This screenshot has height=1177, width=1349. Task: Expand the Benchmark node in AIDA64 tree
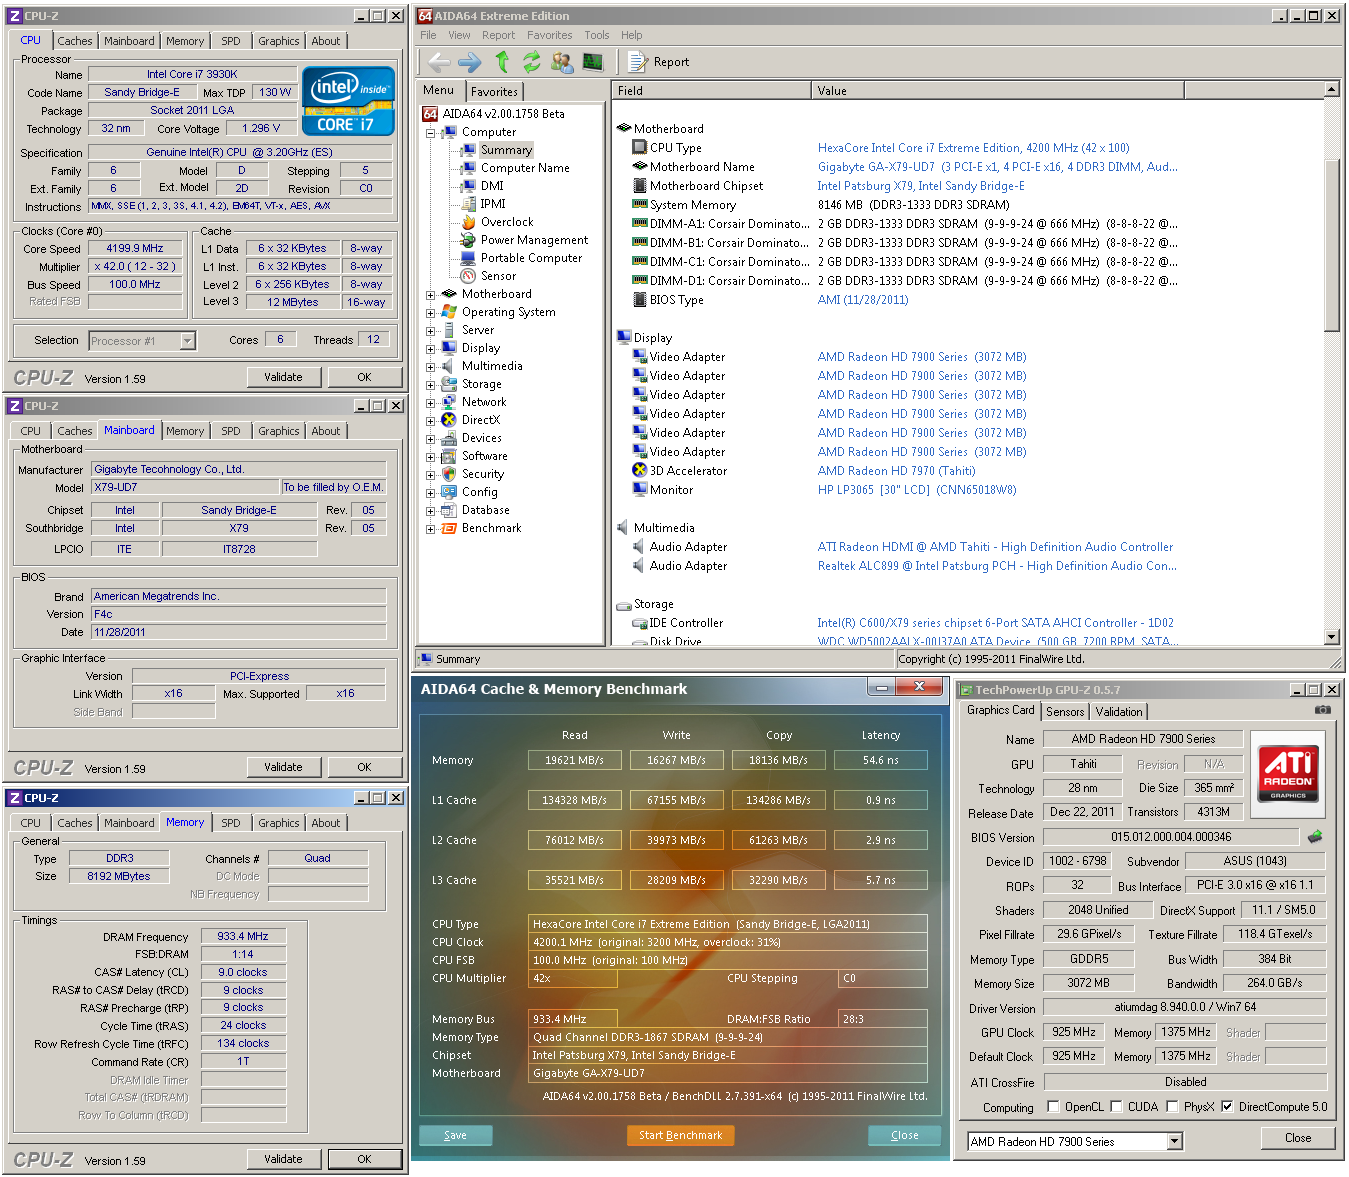pos(430,528)
